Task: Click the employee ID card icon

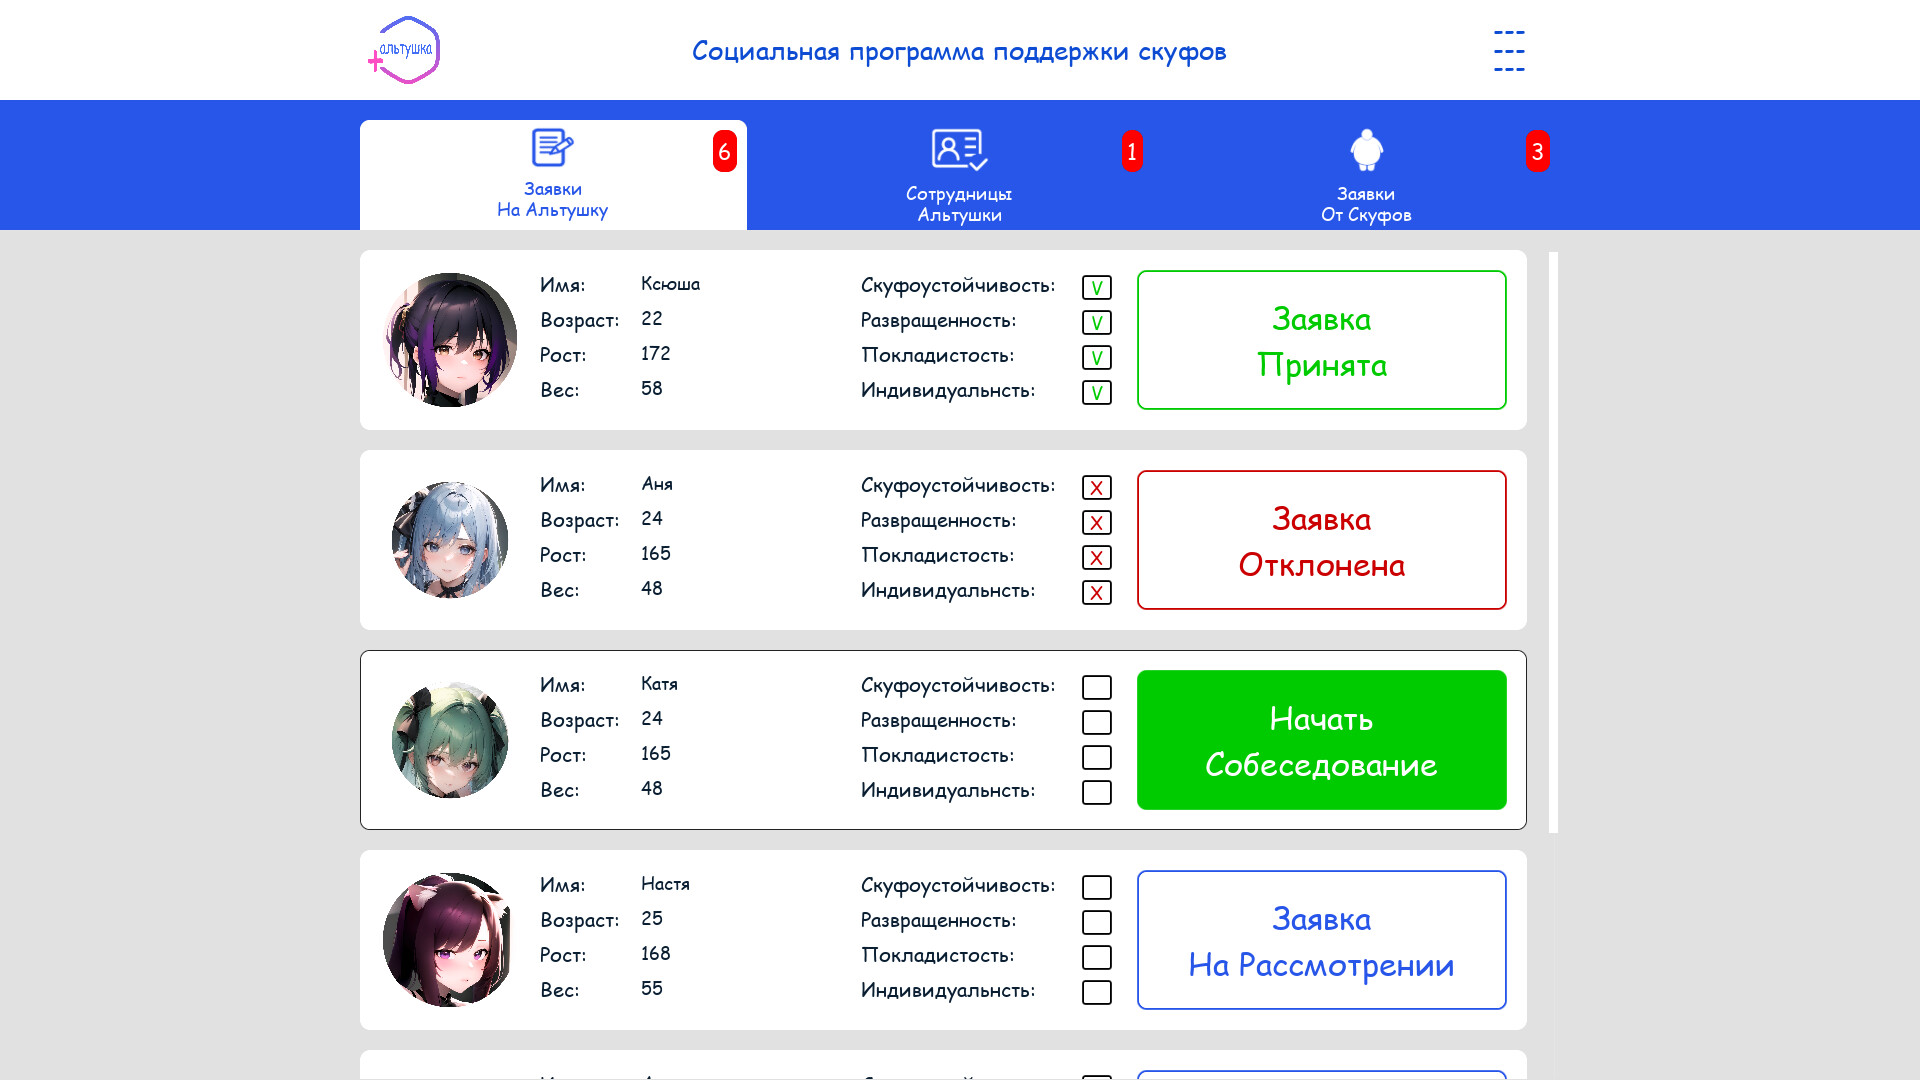Action: [958, 150]
